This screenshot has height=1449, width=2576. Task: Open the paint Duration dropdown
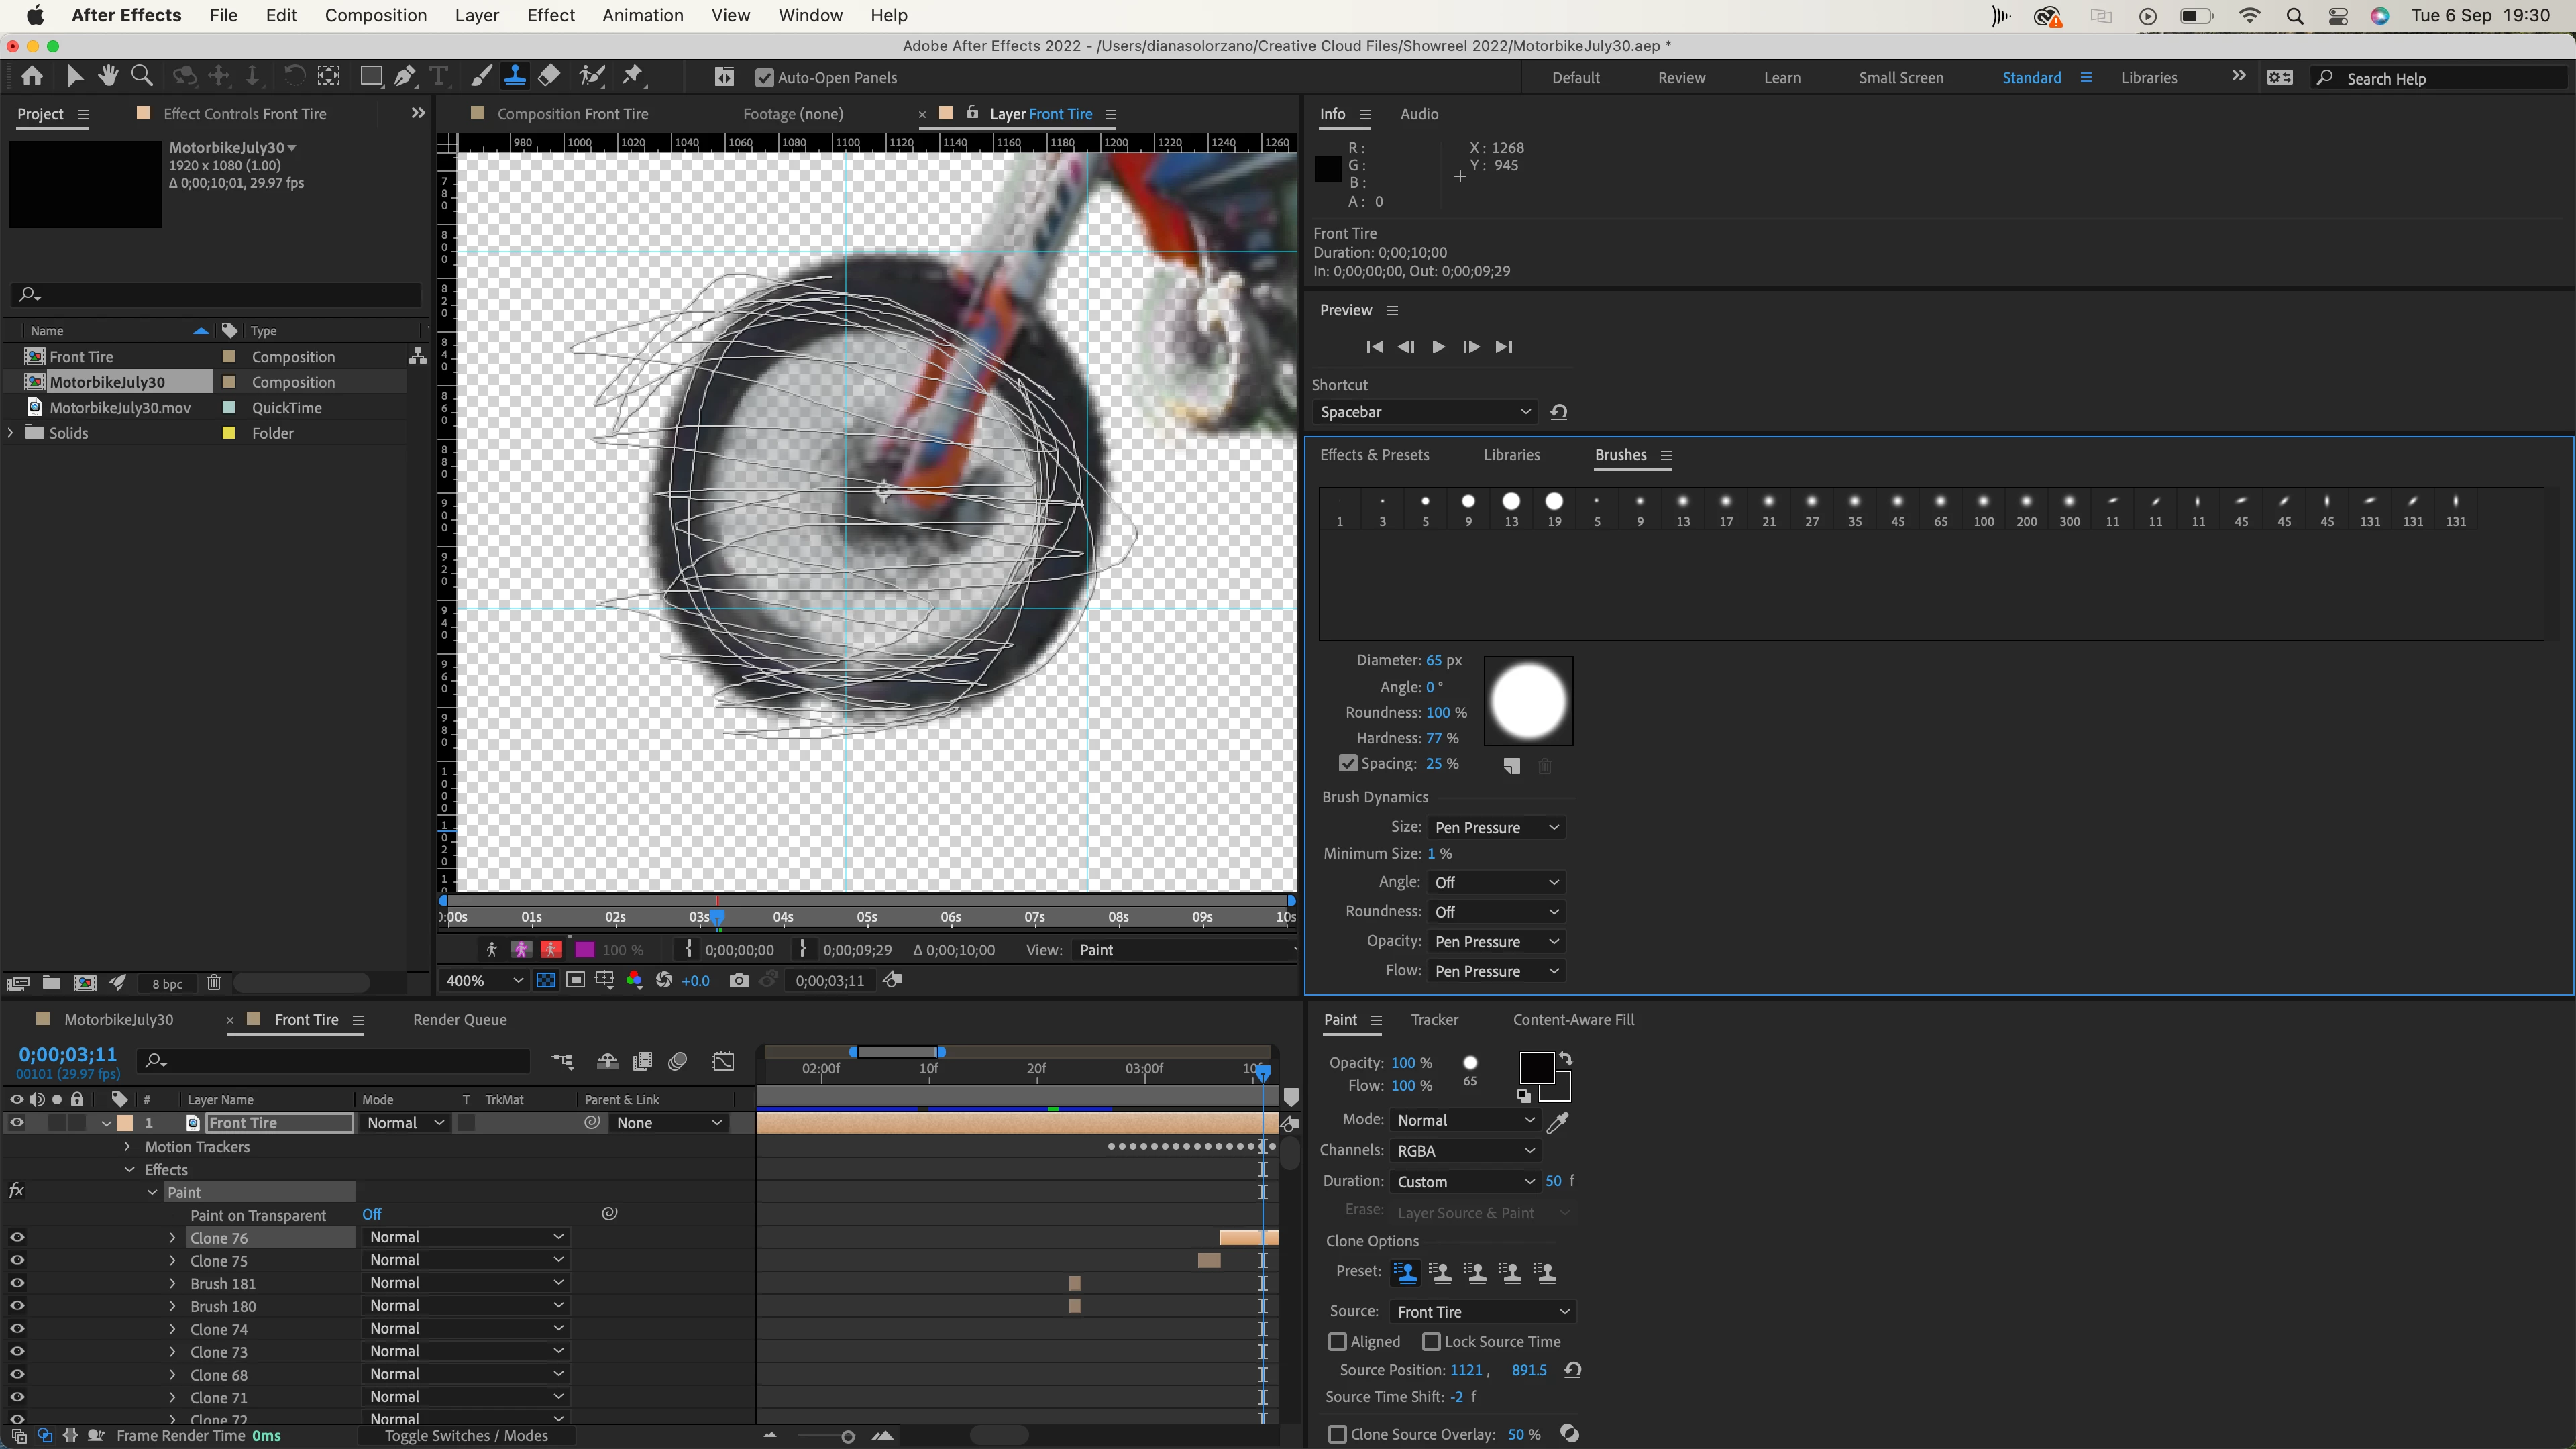click(1464, 1182)
